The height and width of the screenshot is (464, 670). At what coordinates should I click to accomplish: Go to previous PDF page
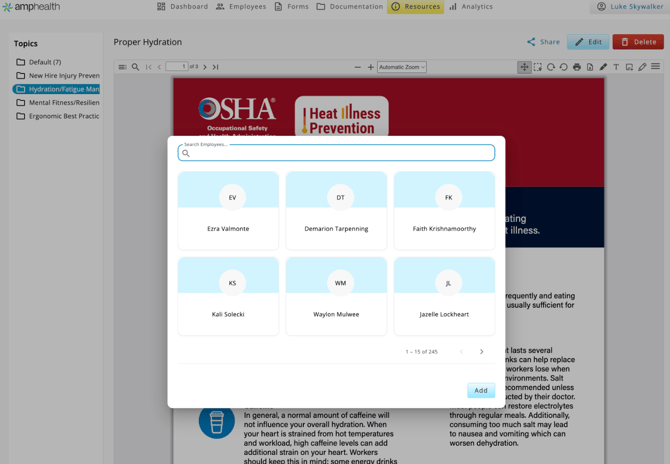tap(159, 67)
